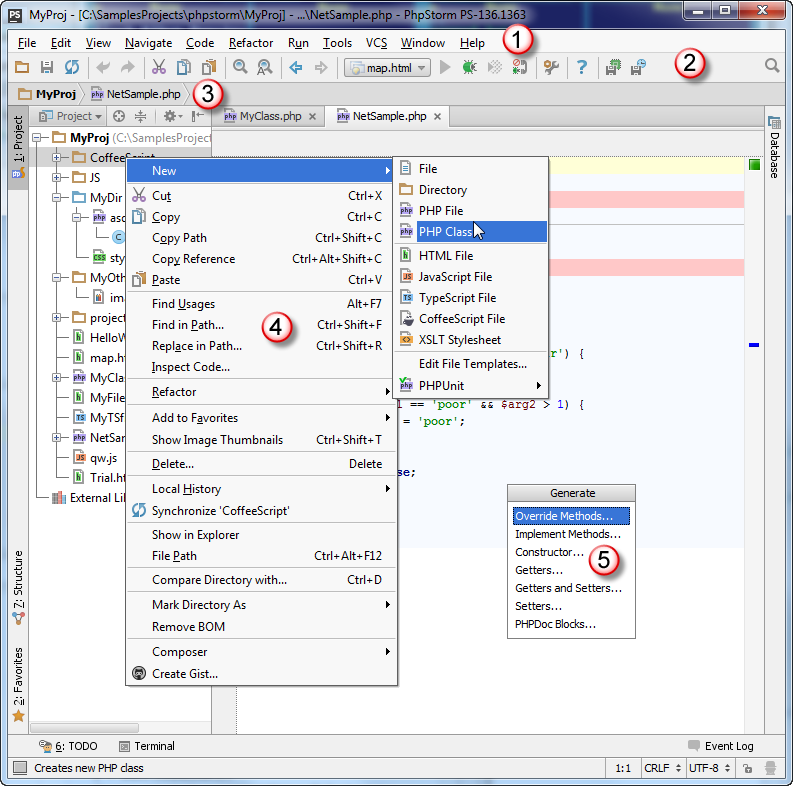The width and height of the screenshot is (793, 786).
Task: Close the NetSample.php editor tab
Action: click(437, 116)
